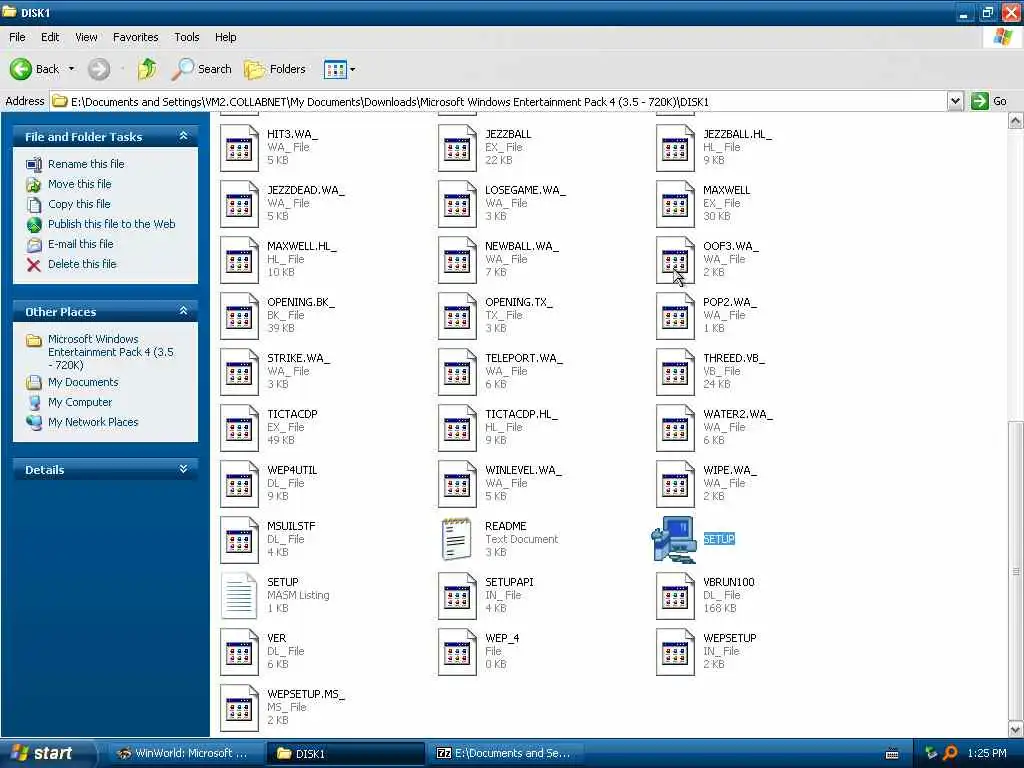
Task: Select the OPENING.TX_ file icon
Action: pos(457,317)
